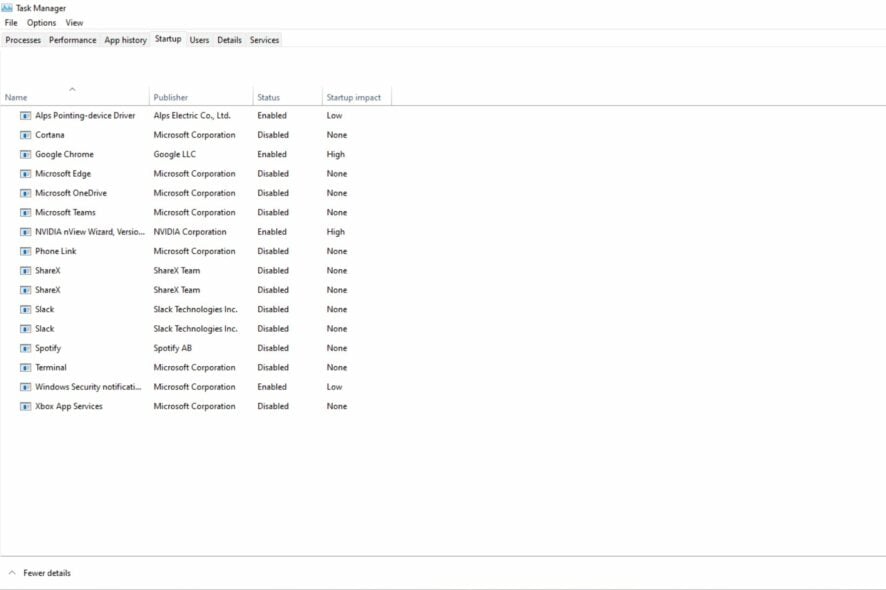Select the Phone Link startup entry

point(55,251)
